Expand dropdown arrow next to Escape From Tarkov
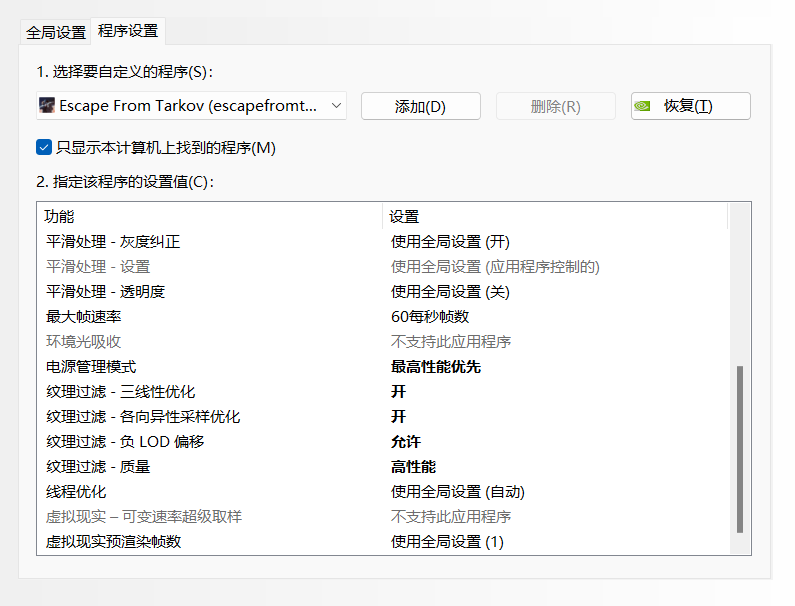Screen dimensions: 795x606 [336, 105]
